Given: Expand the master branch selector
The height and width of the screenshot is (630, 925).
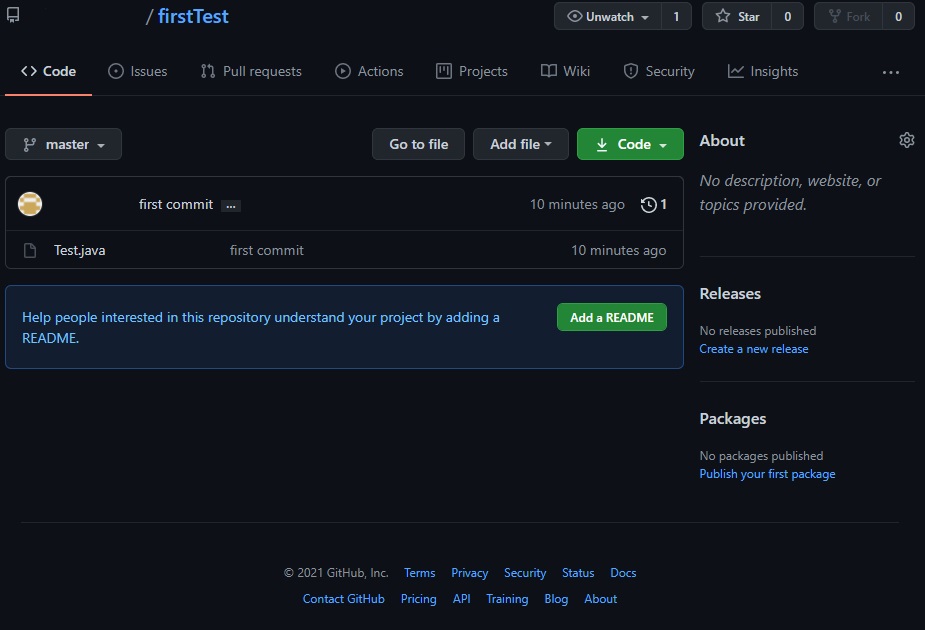Looking at the screenshot, I should tap(64, 144).
